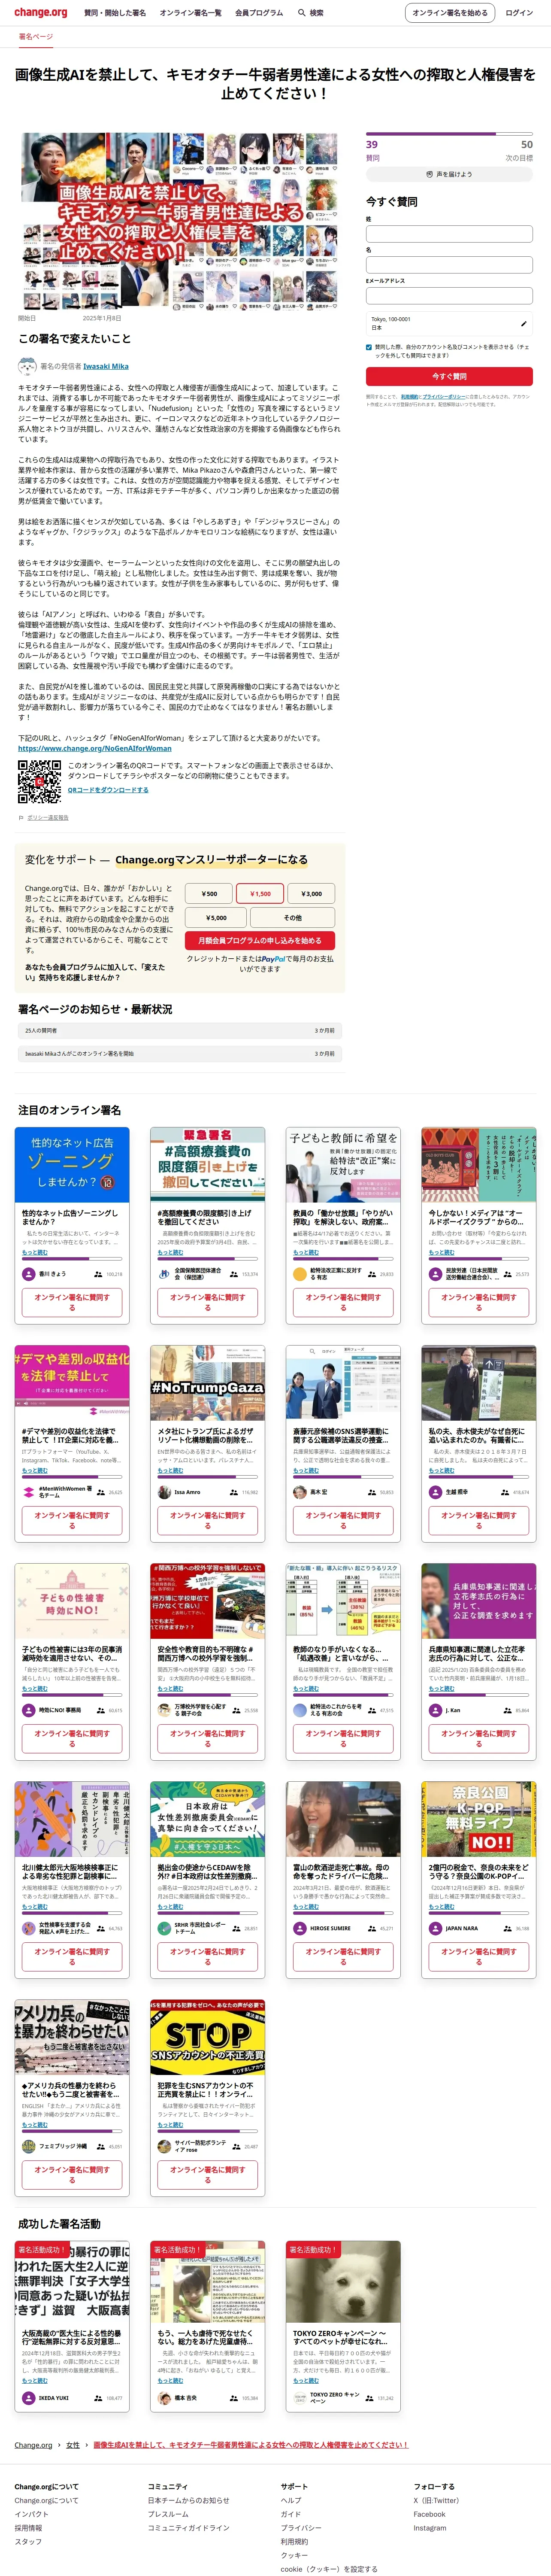
Task: Click the Change.org breadcrumb link
Action: pyautogui.click(x=33, y=2444)
